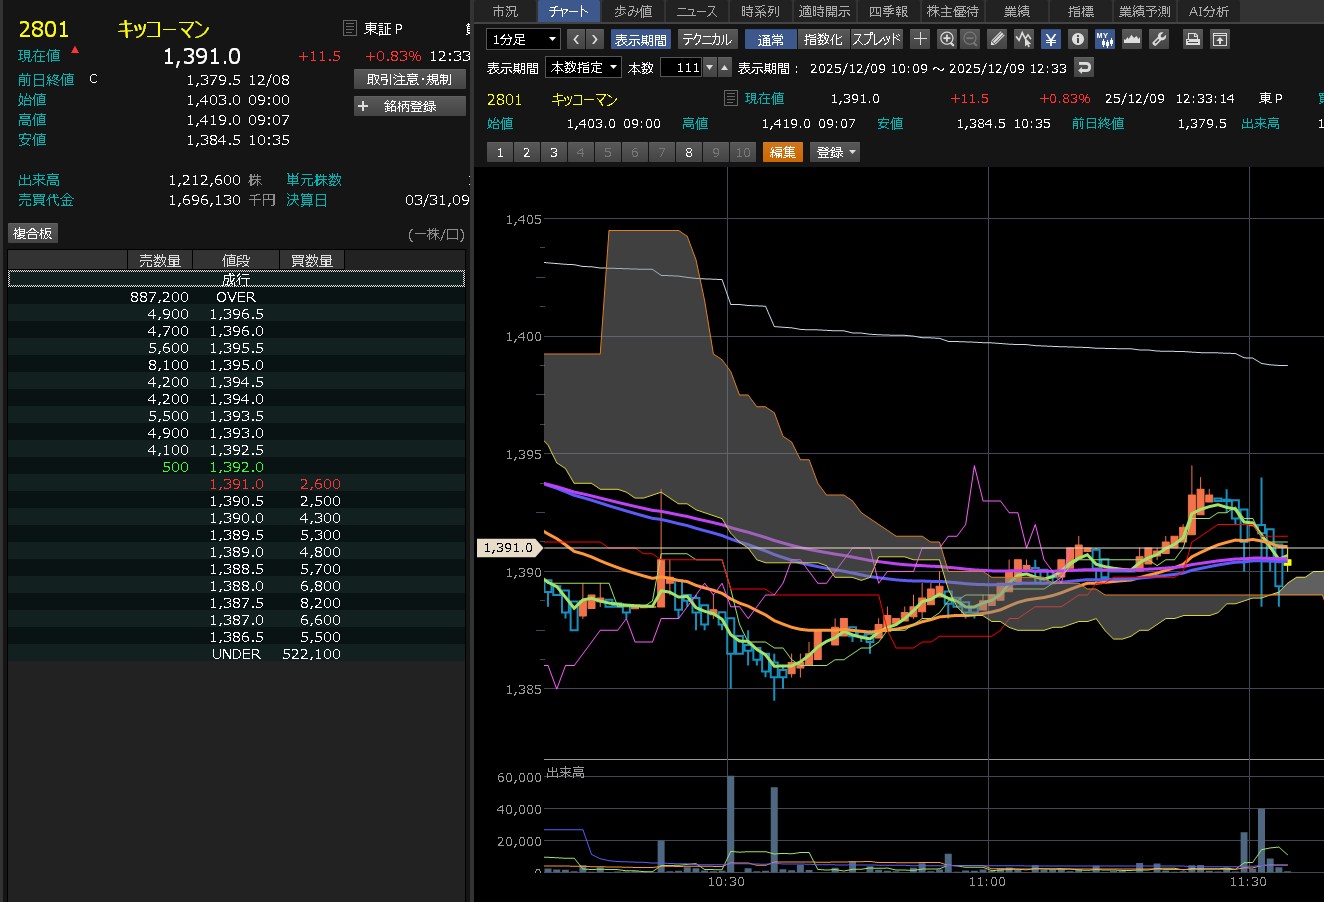
Task: Open the 本数指定 display period dropdown
Action: point(583,67)
